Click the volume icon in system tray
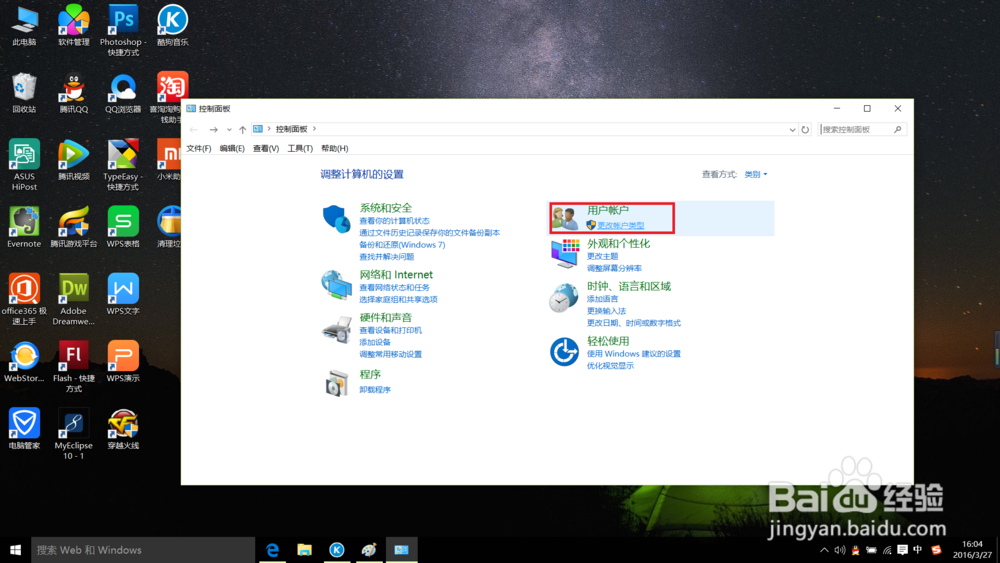Screen dimensions: 1000x563 click(x=840, y=550)
